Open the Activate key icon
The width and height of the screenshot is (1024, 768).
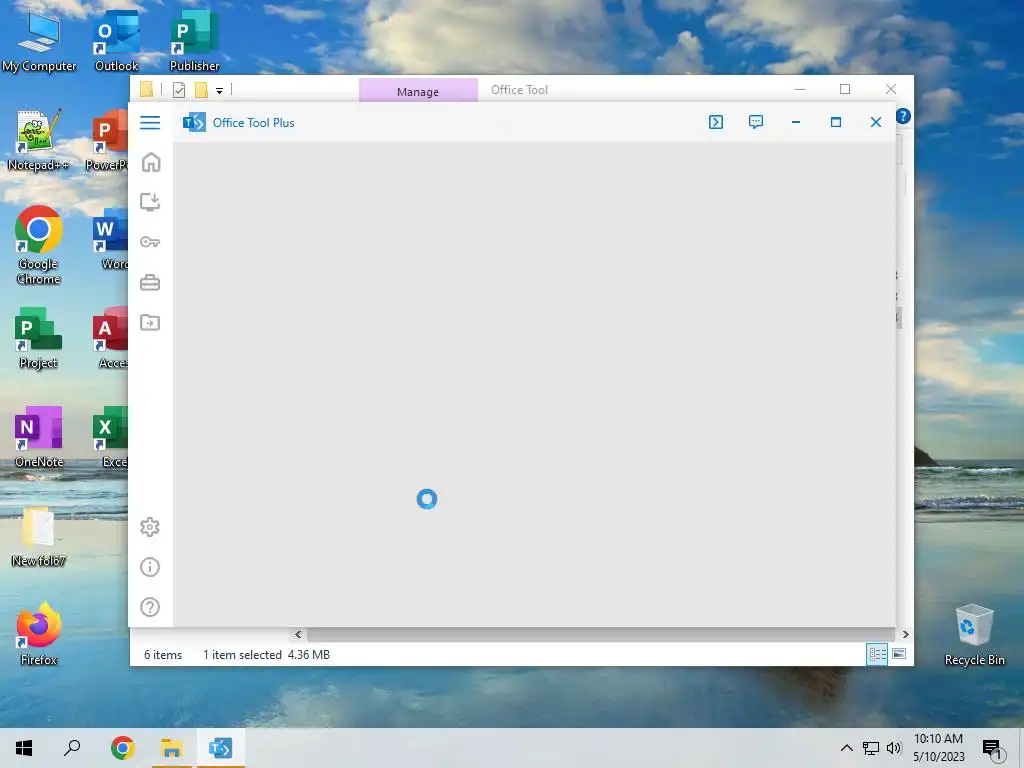[150, 242]
